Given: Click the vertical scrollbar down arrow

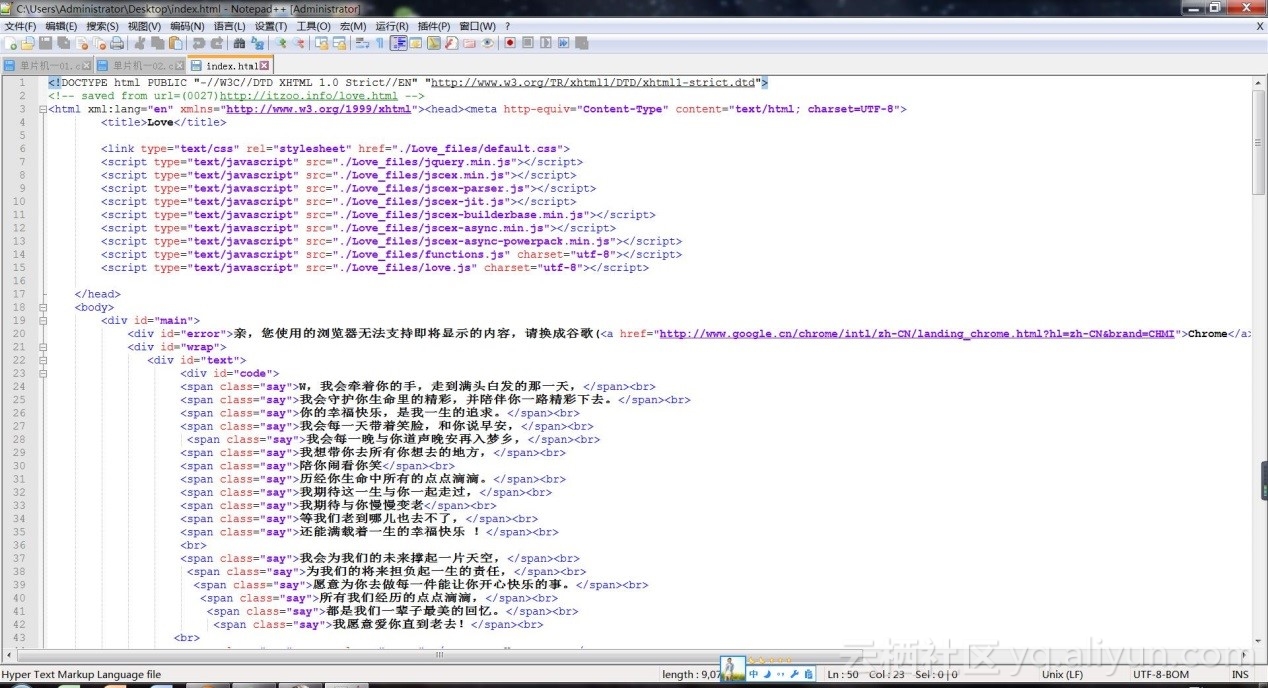Looking at the screenshot, I should coord(1258,640).
